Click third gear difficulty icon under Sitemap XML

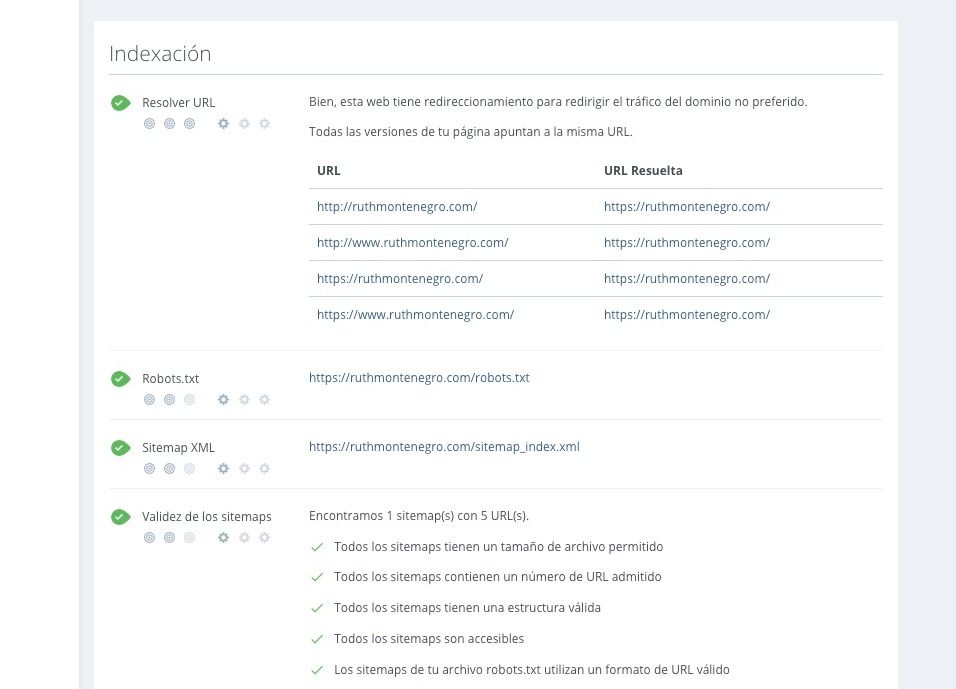[x=265, y=468]
